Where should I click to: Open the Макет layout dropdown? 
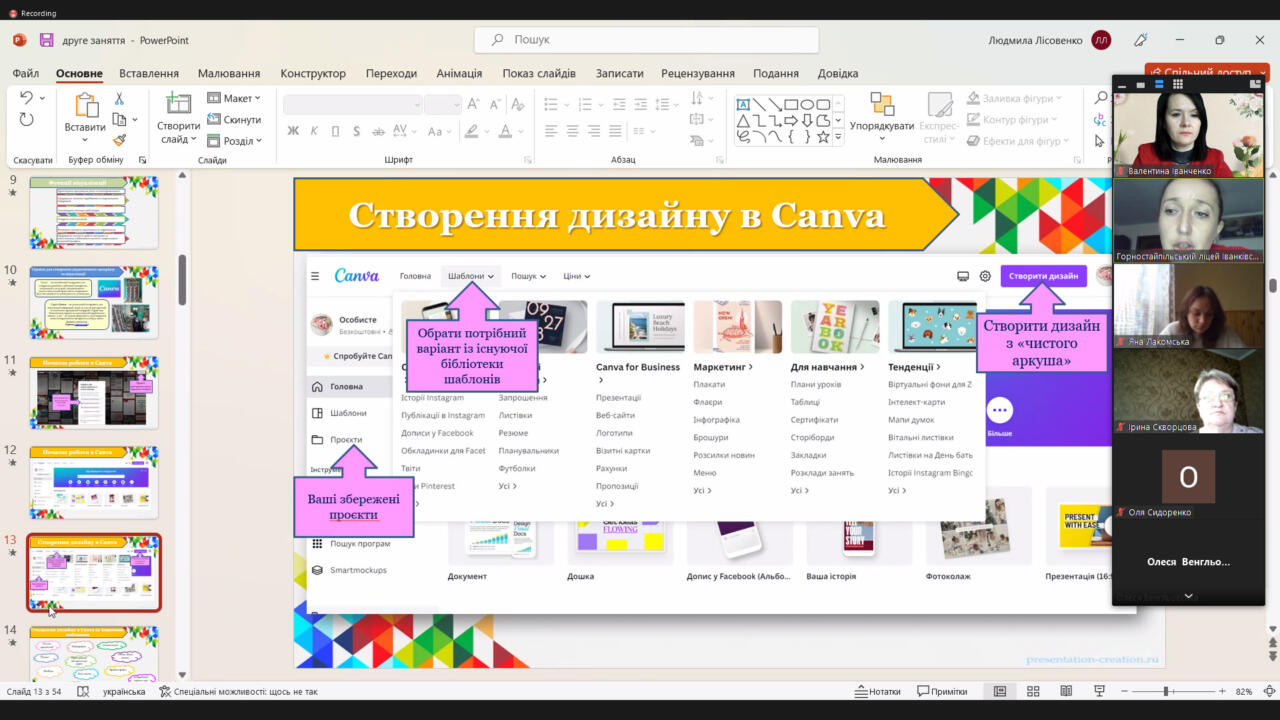(235, 98)
